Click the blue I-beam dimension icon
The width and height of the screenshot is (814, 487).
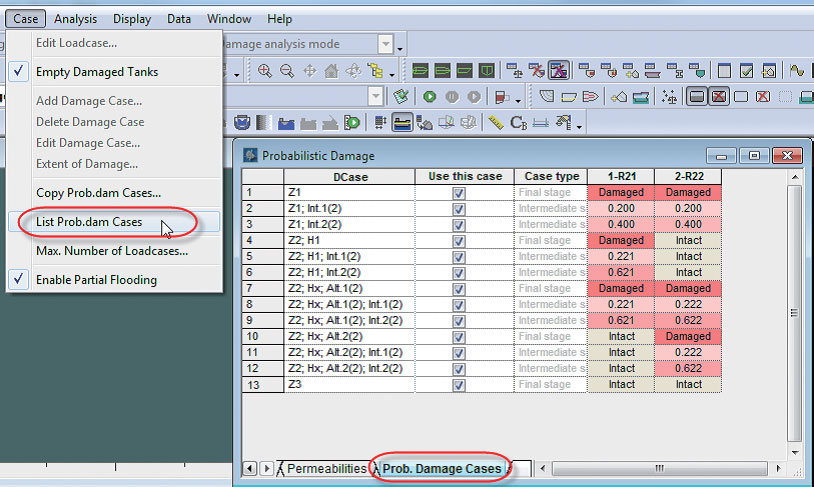pos(540,123)
